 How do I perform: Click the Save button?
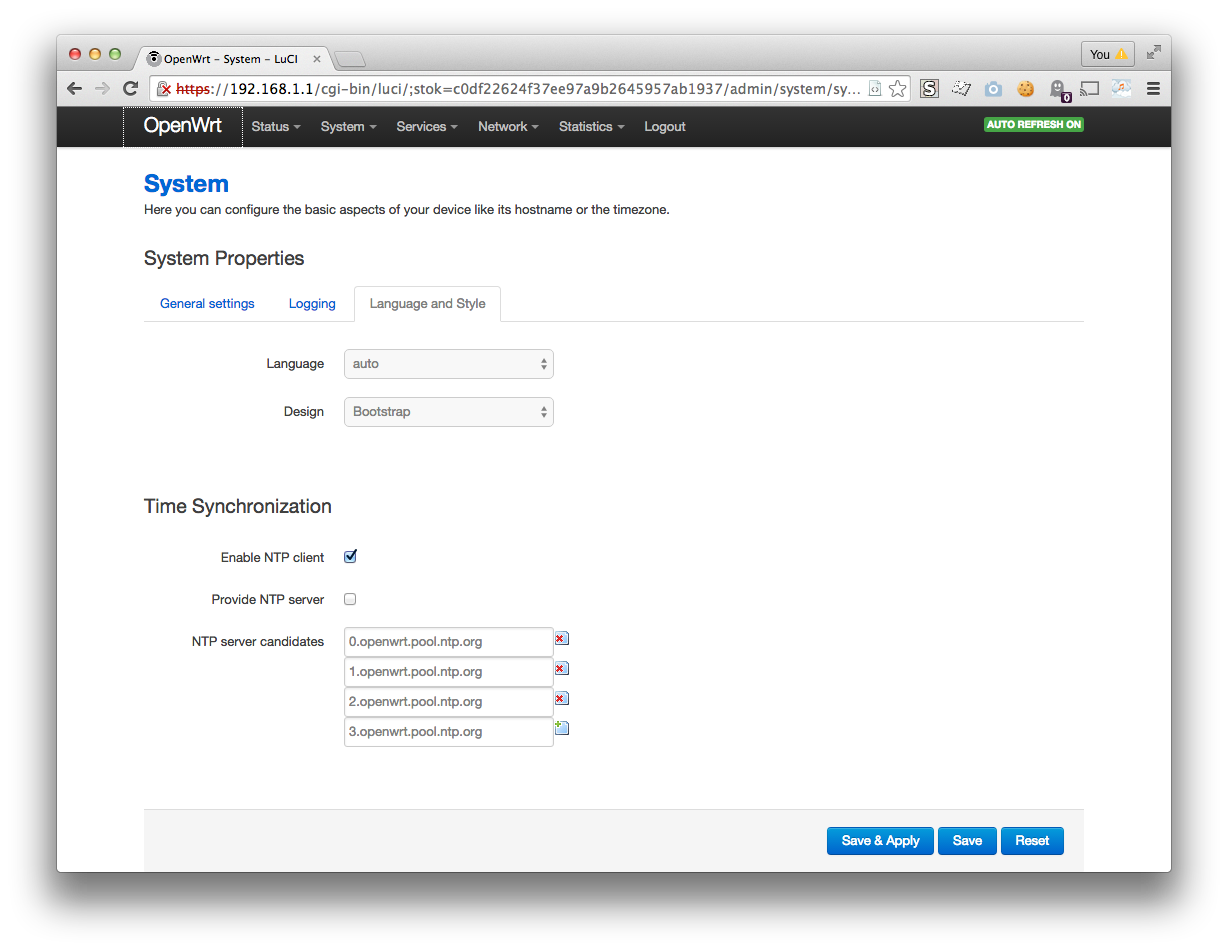point(967,841)
